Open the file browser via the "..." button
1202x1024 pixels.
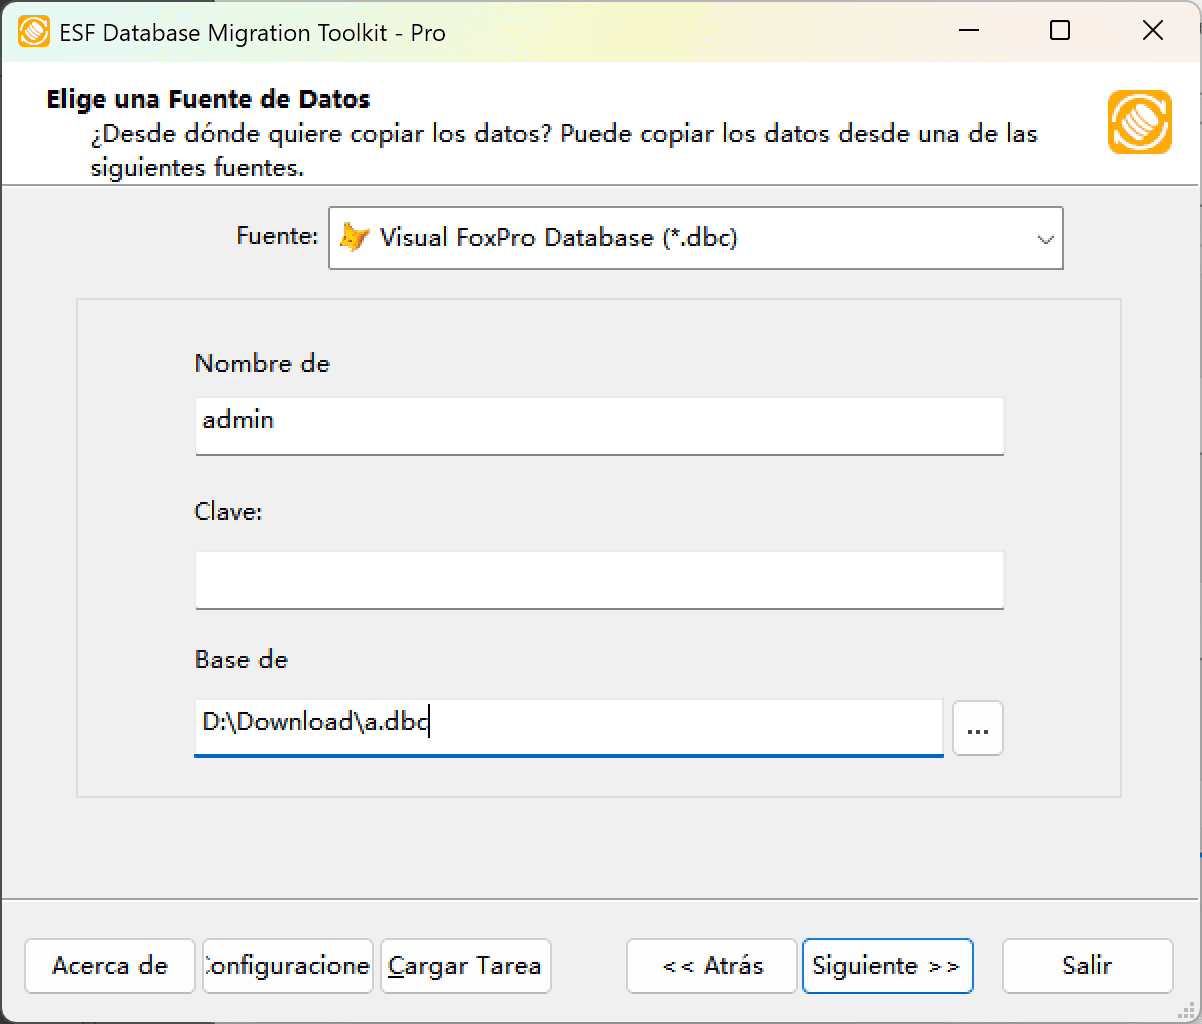click(x=977, y=728)
